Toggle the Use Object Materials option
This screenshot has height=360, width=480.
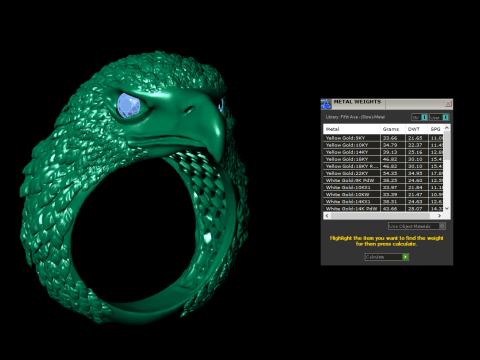(417, 226)
